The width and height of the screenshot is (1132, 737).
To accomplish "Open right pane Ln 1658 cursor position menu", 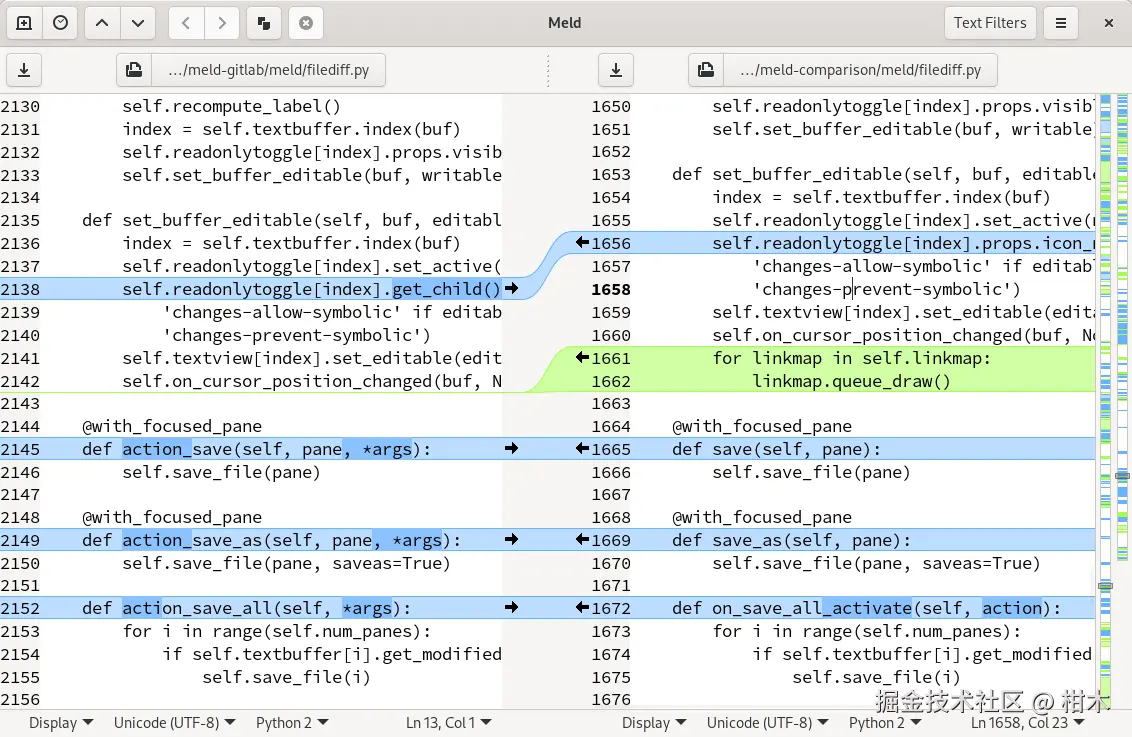I will 1027,723.
